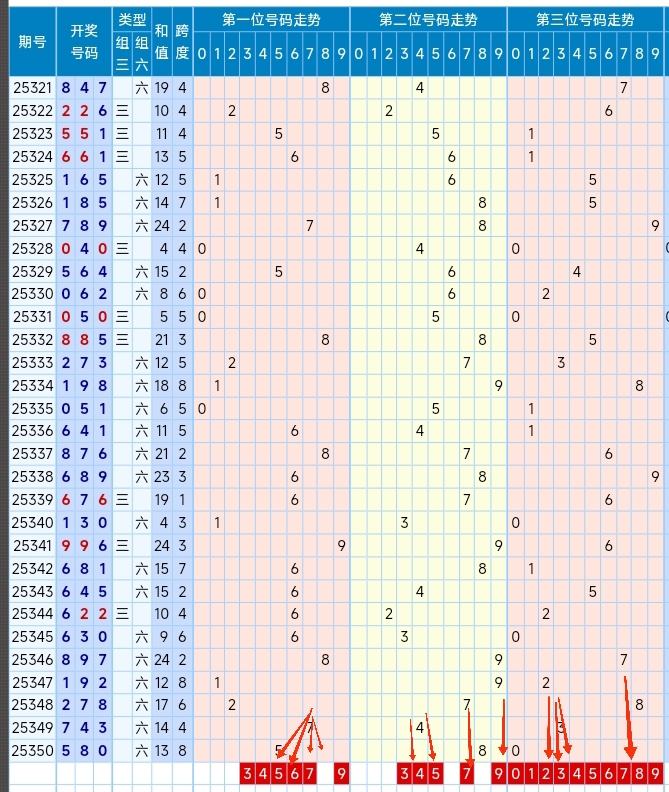Click 三 type marker in row 25322
The height and width of the screenshot is (792, 669).
click(122, 111)
